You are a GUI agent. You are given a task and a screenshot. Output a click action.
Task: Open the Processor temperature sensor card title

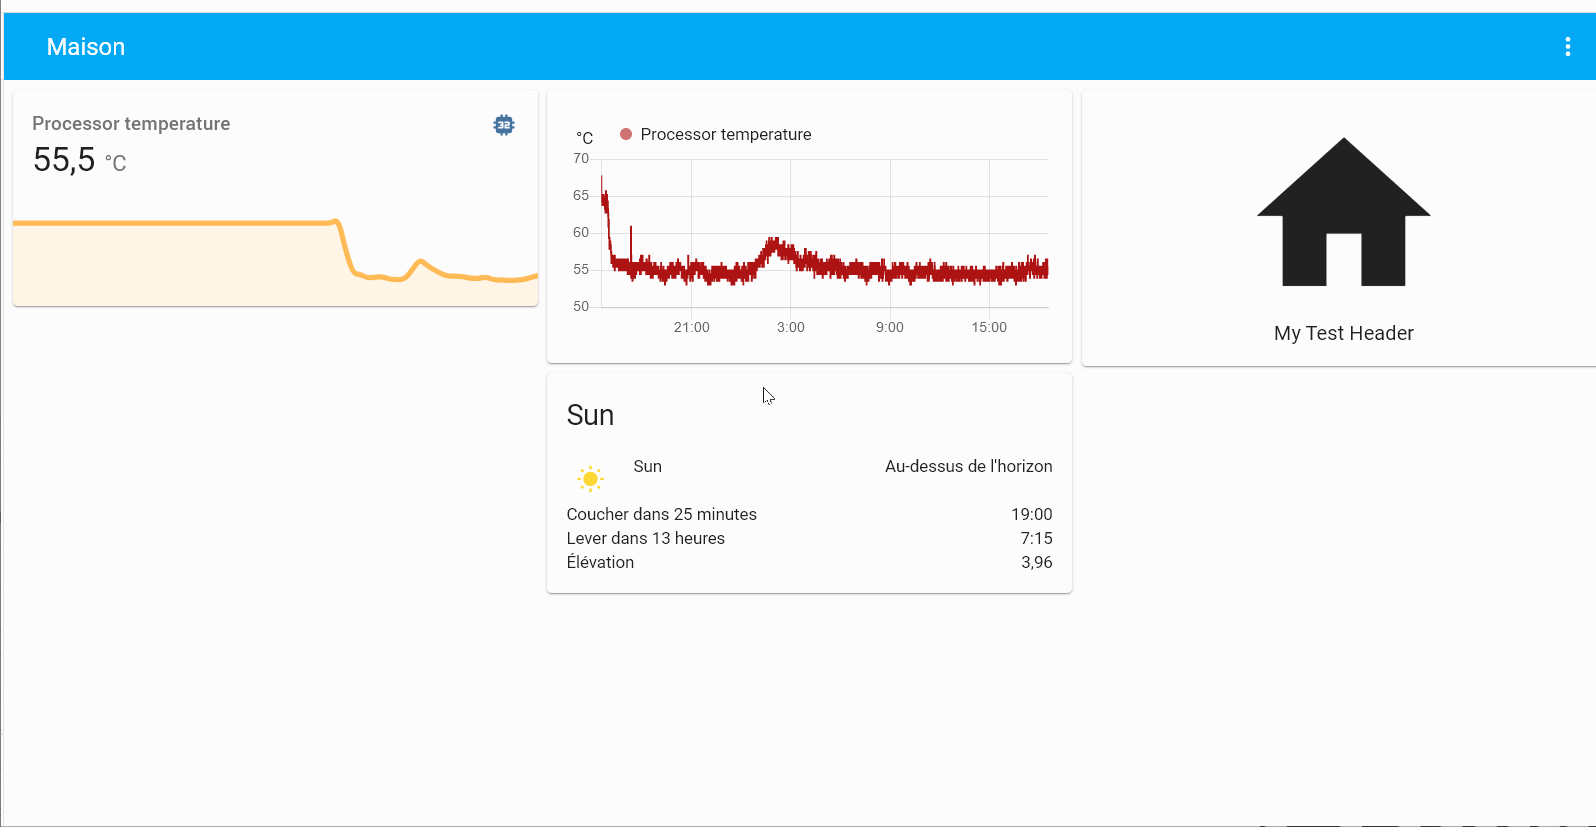131,123
